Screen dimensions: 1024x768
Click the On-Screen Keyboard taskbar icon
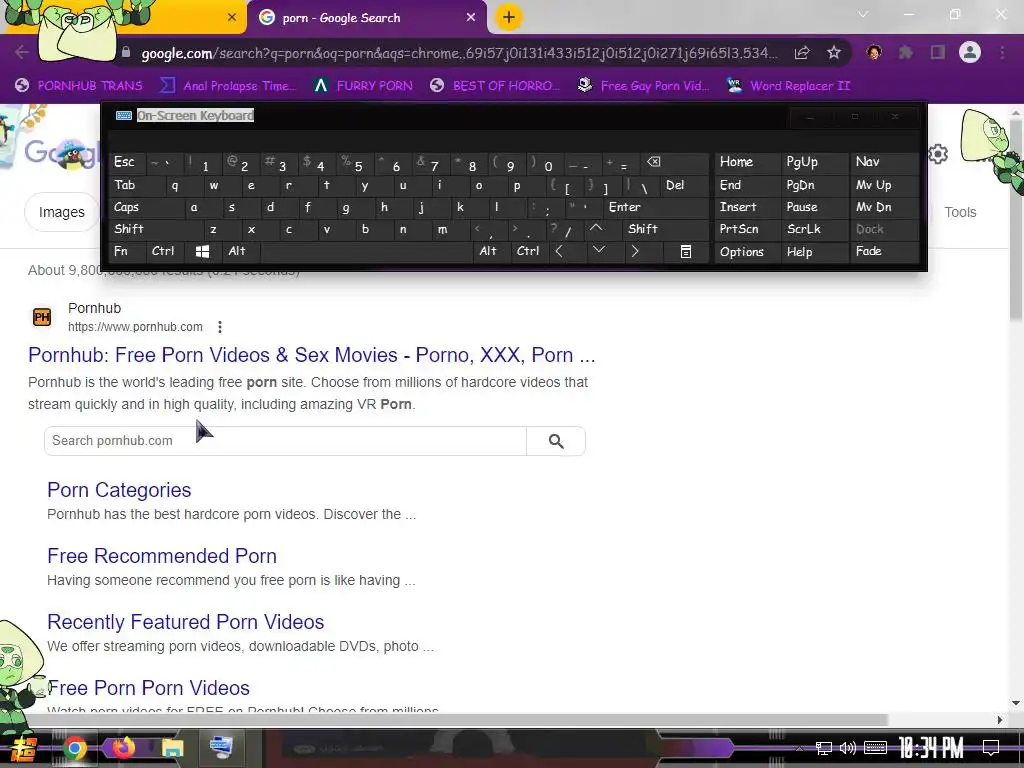coord(221,748)
